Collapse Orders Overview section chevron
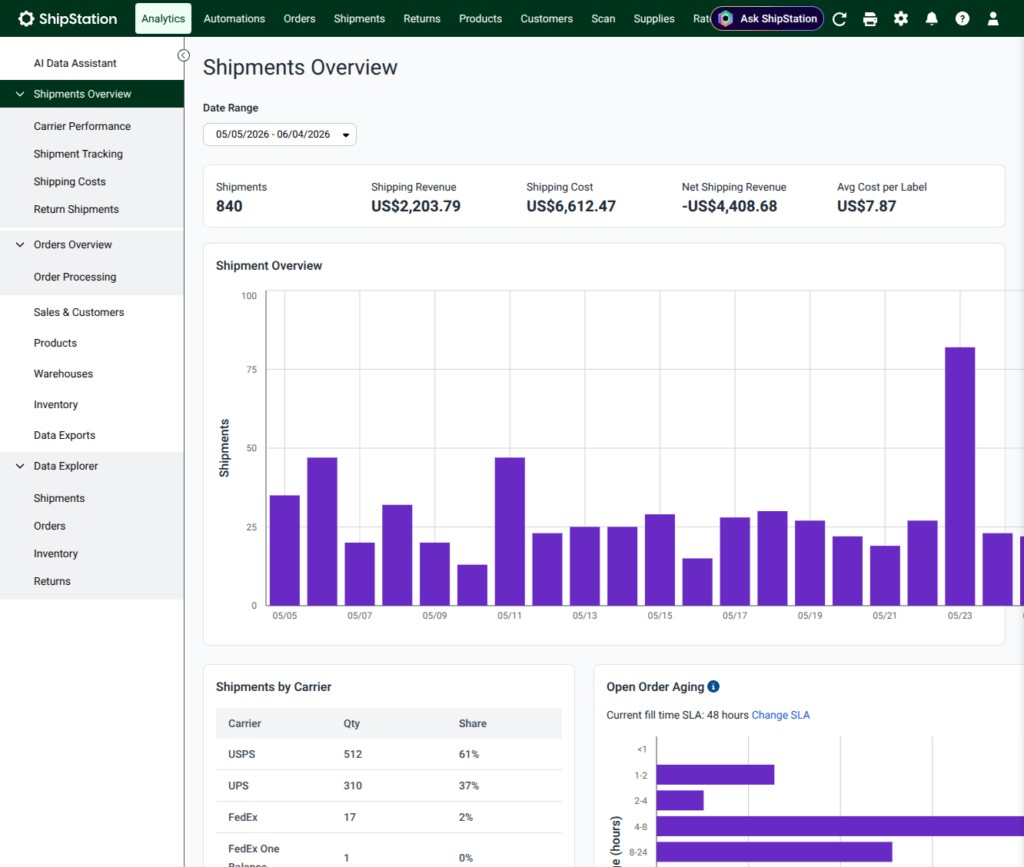 pos(20,244)
